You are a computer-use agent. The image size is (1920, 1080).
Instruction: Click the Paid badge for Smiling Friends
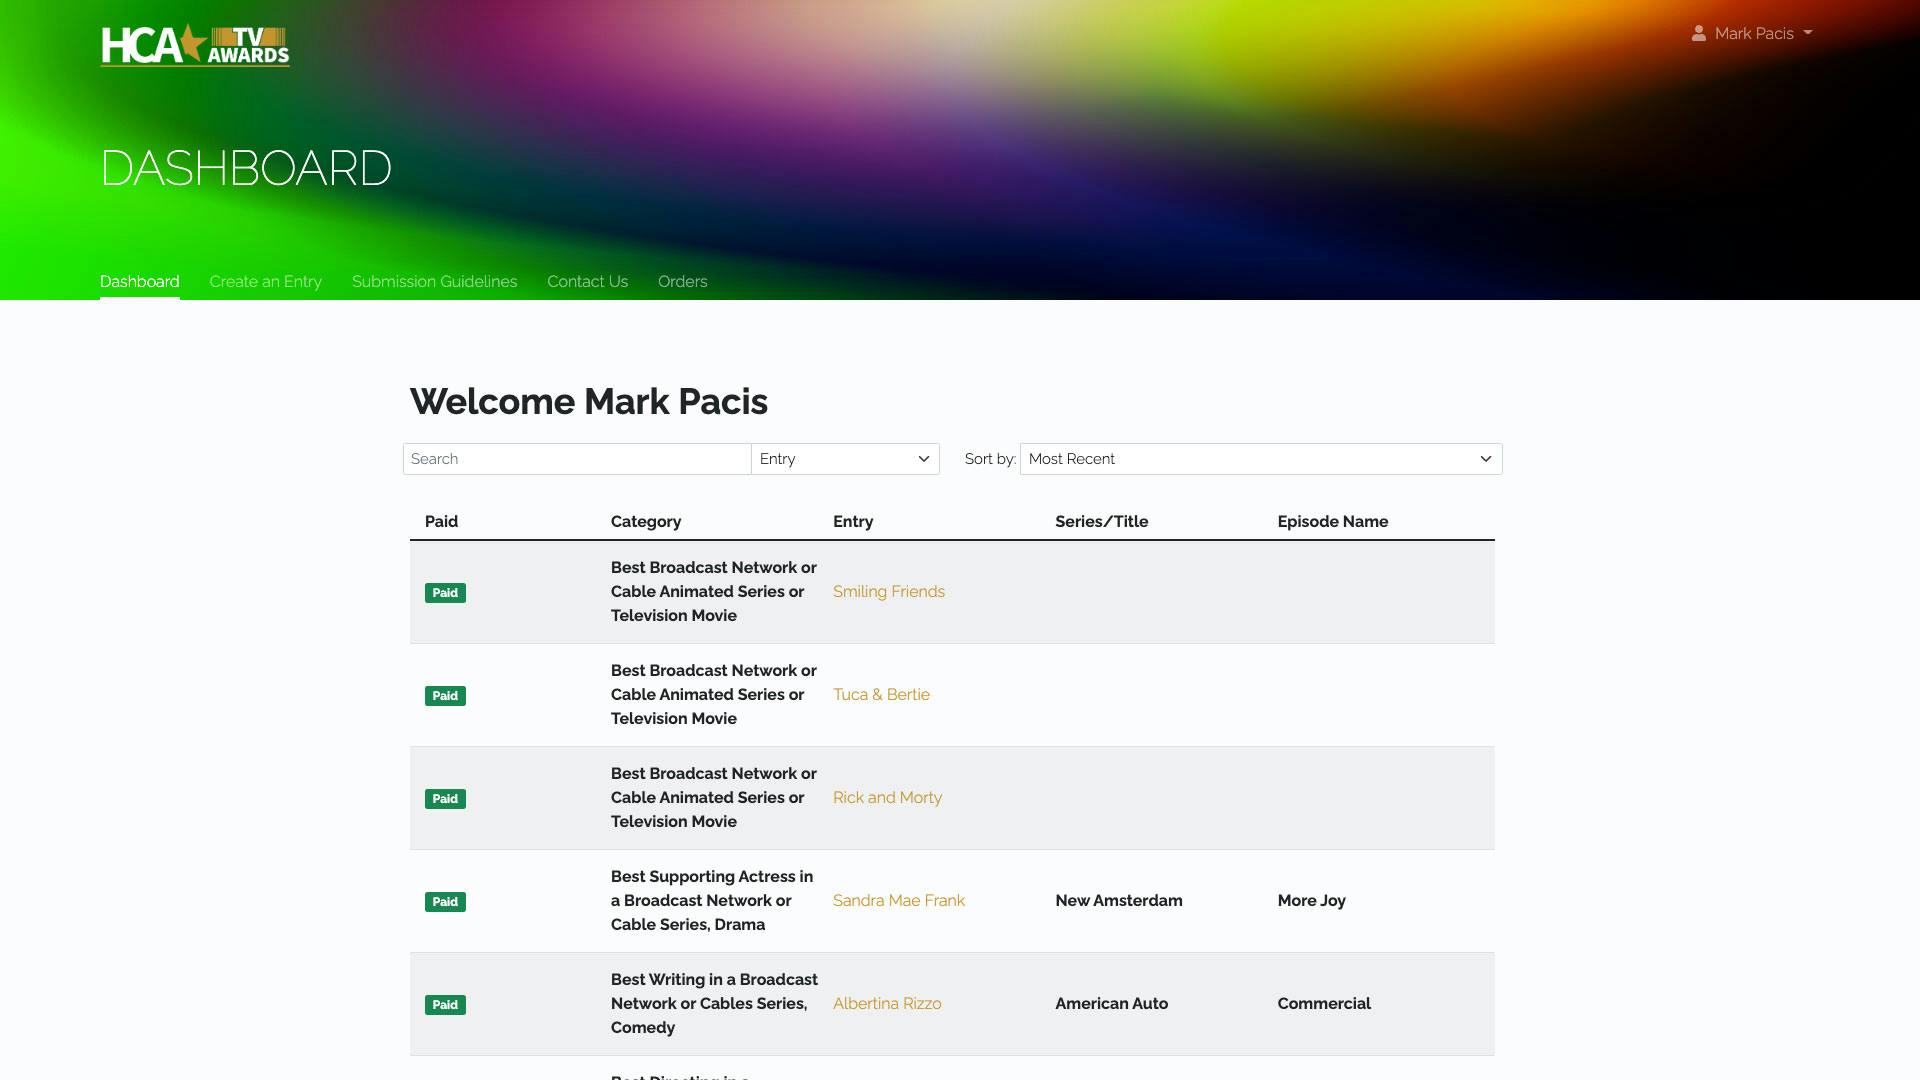click(x=445, y=593)
